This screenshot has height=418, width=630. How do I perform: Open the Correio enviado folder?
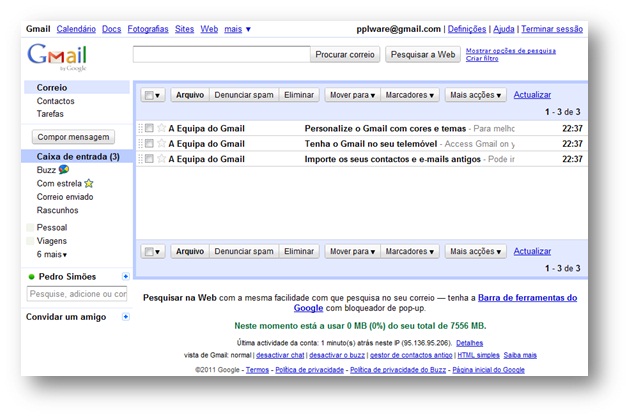(x=65, y=197)
